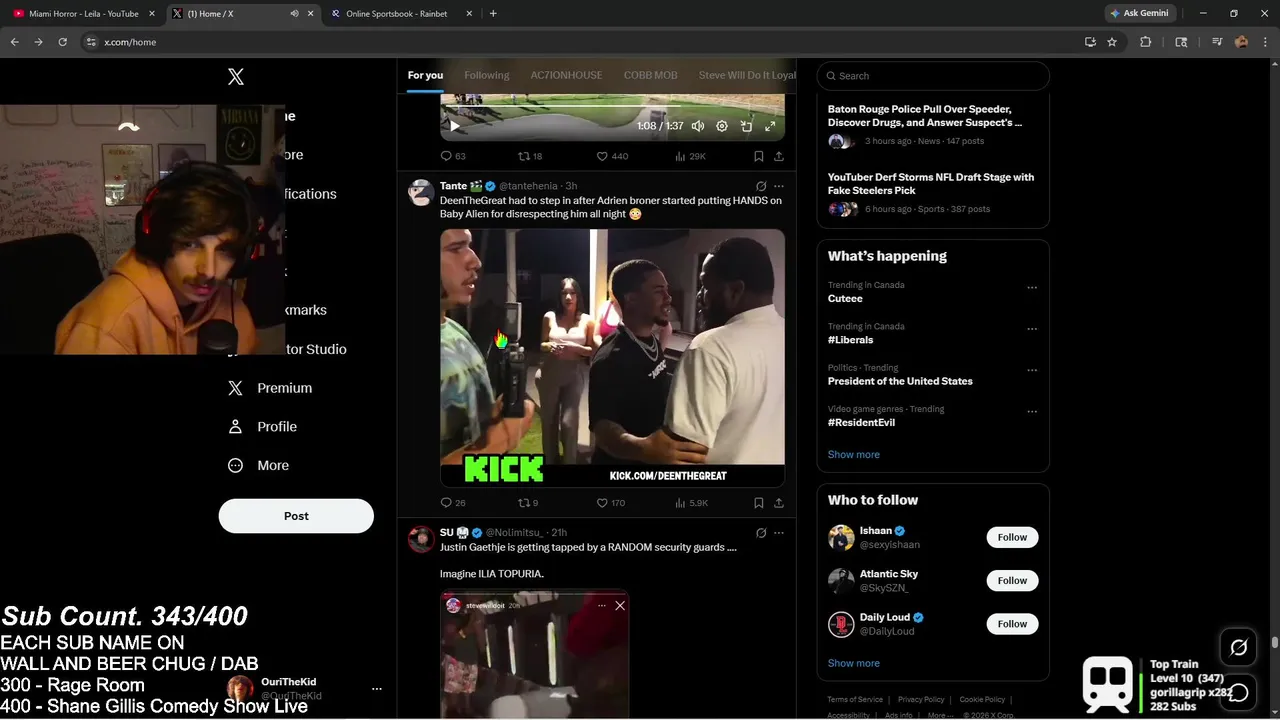Follow Ishaan
1280x720 pixels.
(x=1012, y=538)
